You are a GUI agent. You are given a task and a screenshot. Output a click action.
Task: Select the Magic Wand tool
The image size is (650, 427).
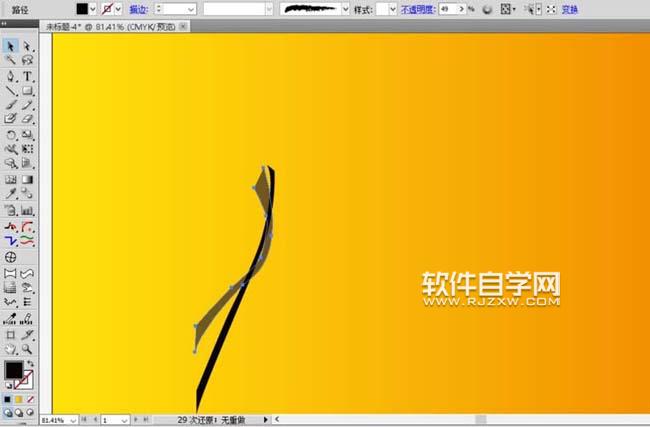click(10, 60)
